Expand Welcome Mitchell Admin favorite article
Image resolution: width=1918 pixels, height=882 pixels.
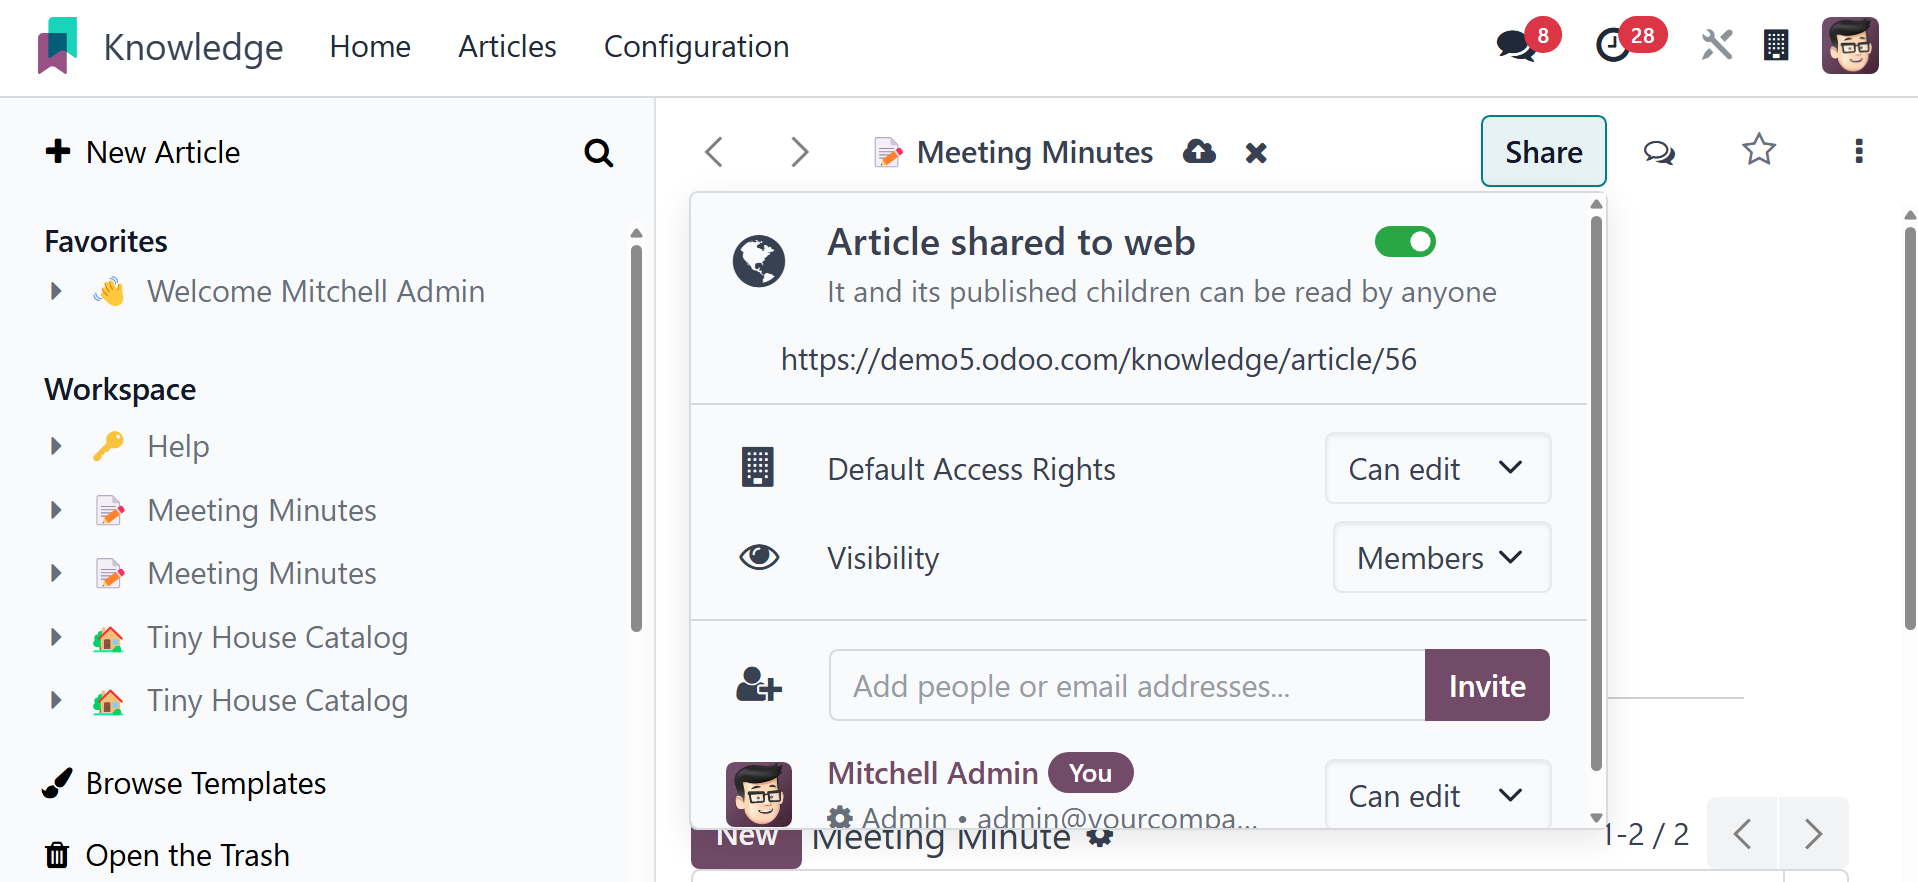point(56,291)
